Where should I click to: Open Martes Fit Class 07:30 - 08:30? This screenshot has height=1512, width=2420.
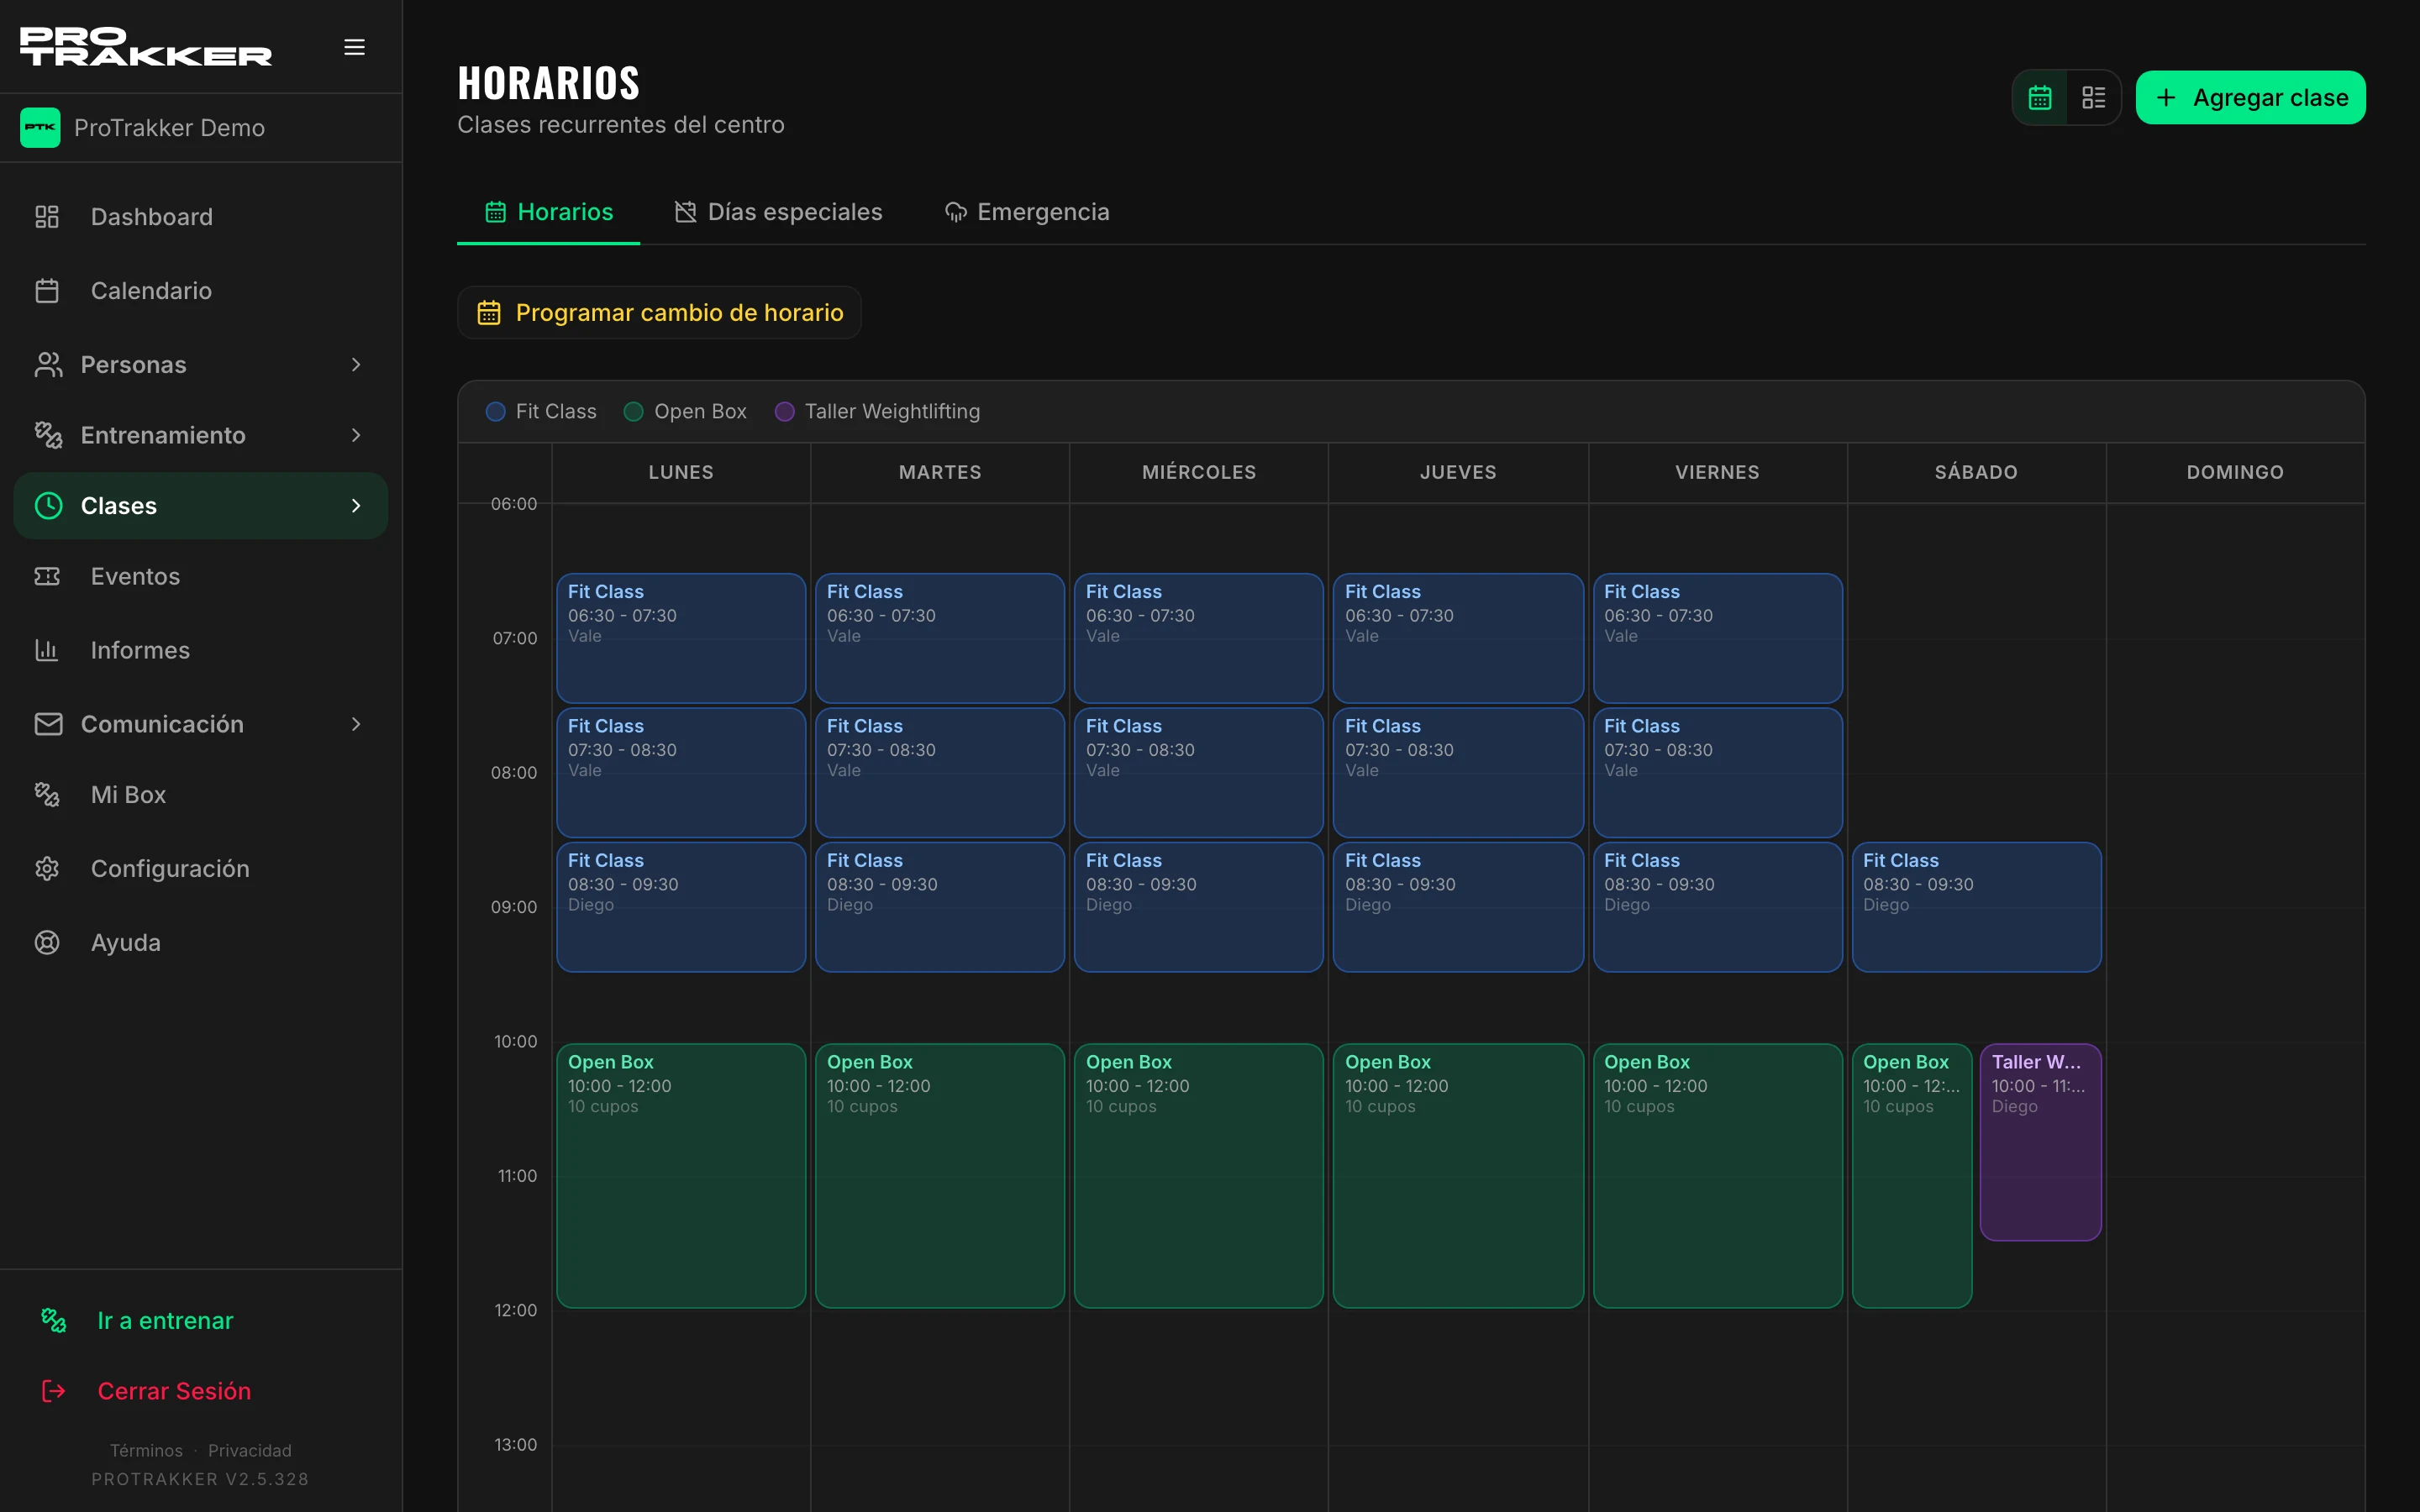click(x=940, y=772)
